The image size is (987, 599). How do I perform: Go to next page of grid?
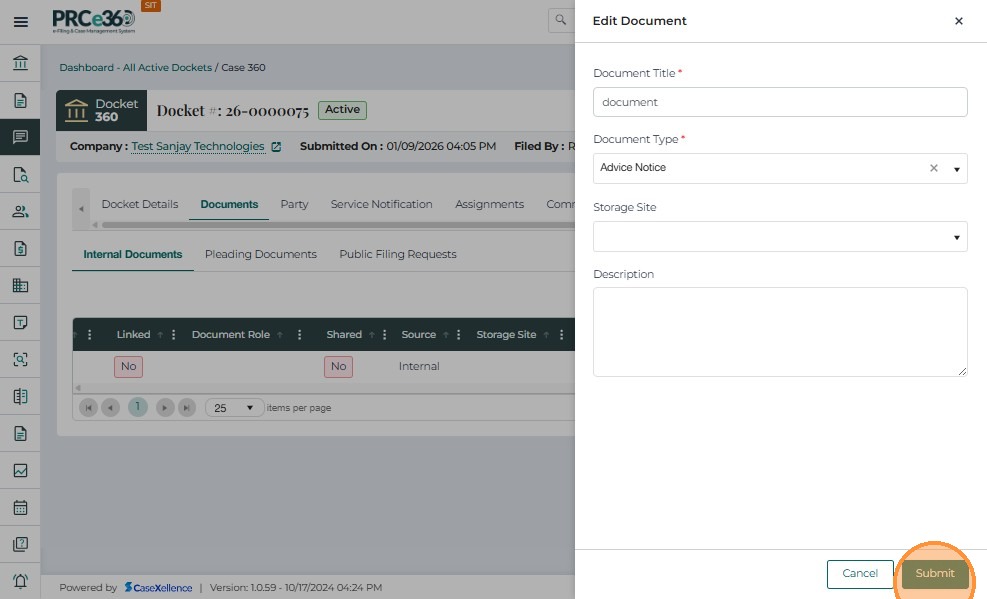pyautogui.click(x=165, y=408)
